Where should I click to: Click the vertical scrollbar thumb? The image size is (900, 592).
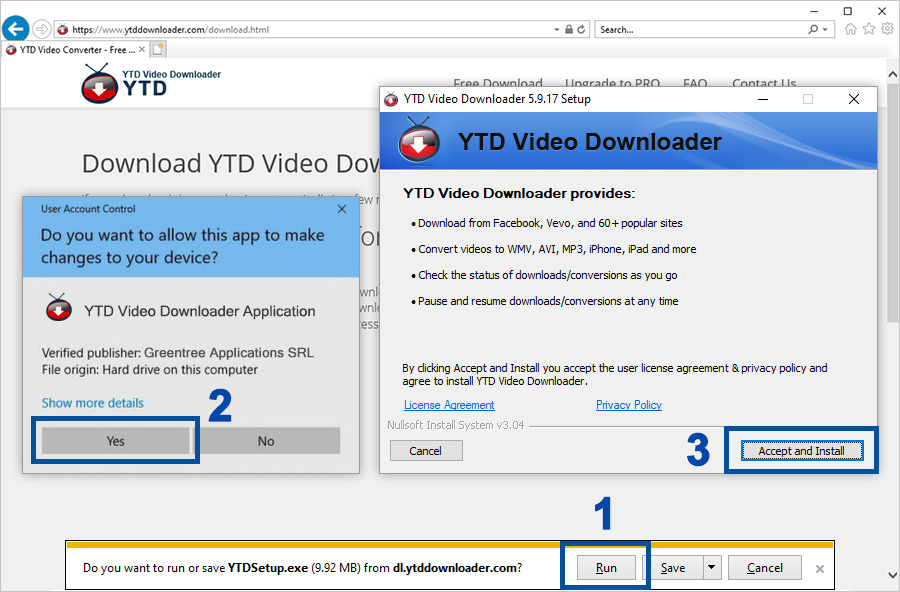(893, 202)
